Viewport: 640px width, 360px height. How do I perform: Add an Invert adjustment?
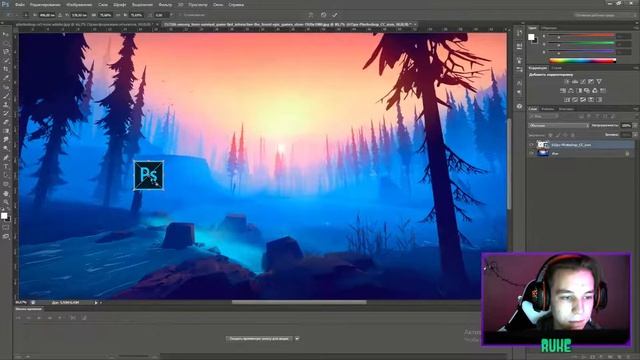[x=567, y=100]
